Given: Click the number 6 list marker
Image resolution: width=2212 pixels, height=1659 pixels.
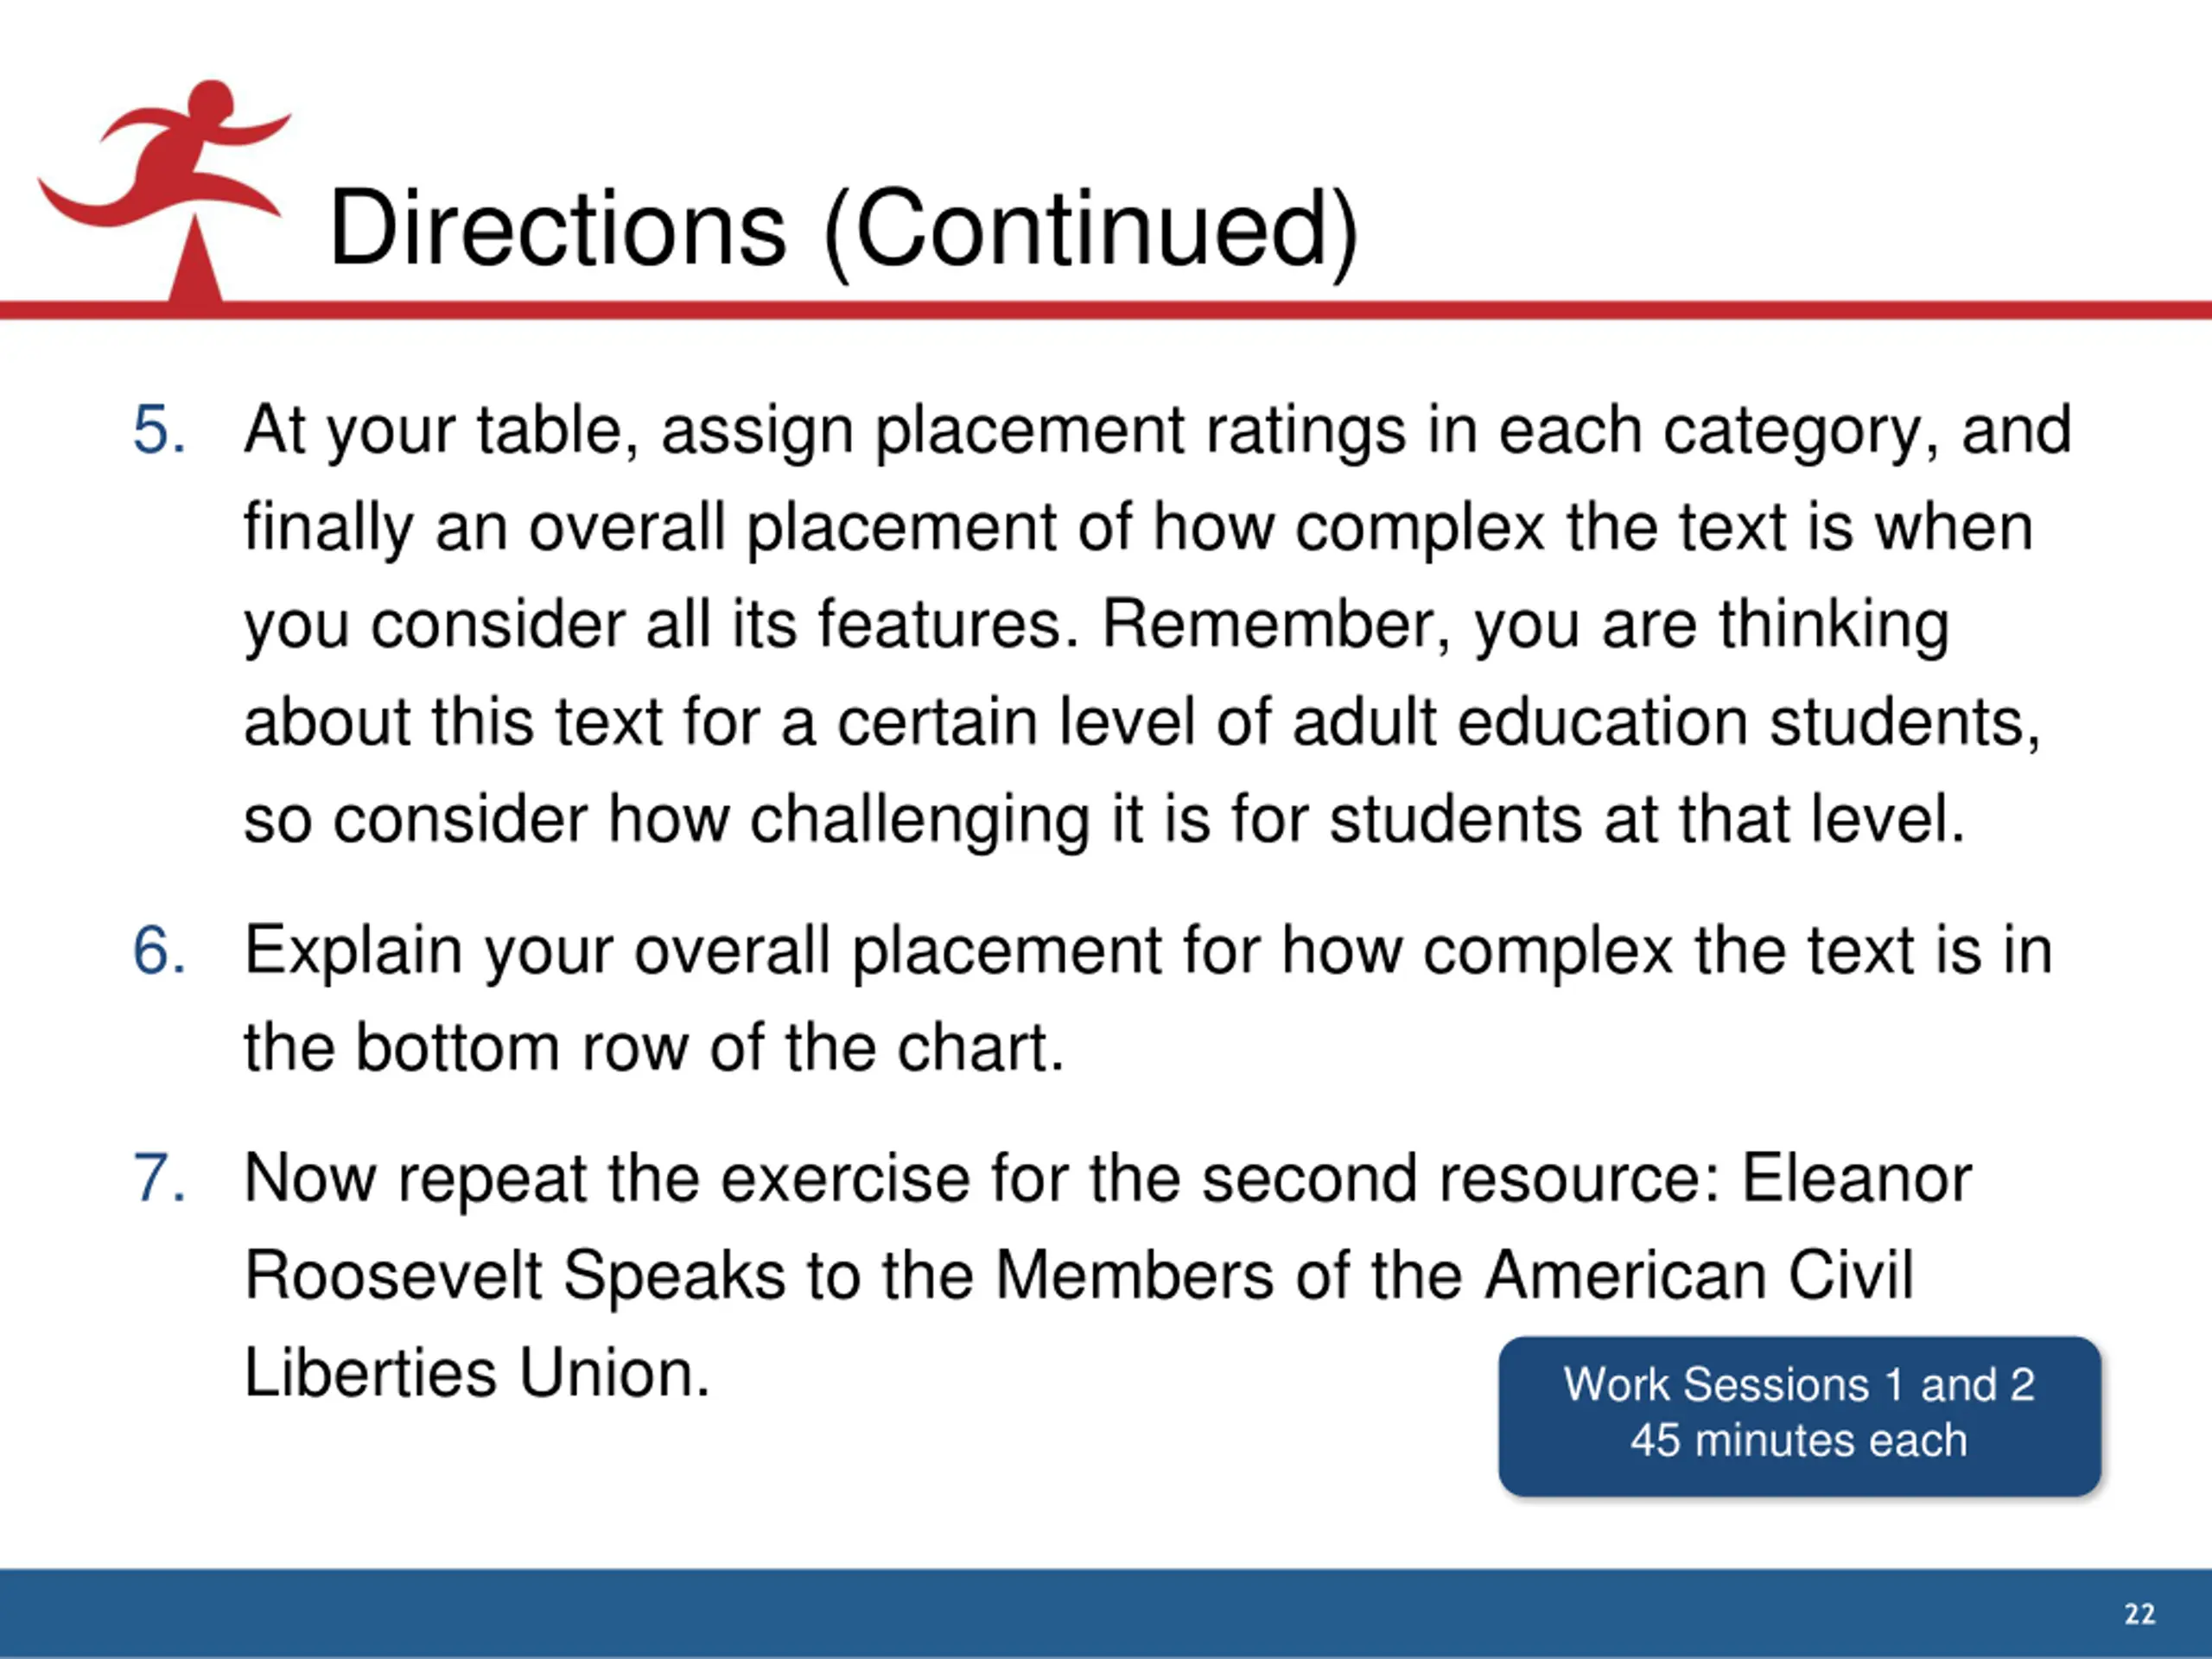Looking at the screenshot, I should point(159,951).
